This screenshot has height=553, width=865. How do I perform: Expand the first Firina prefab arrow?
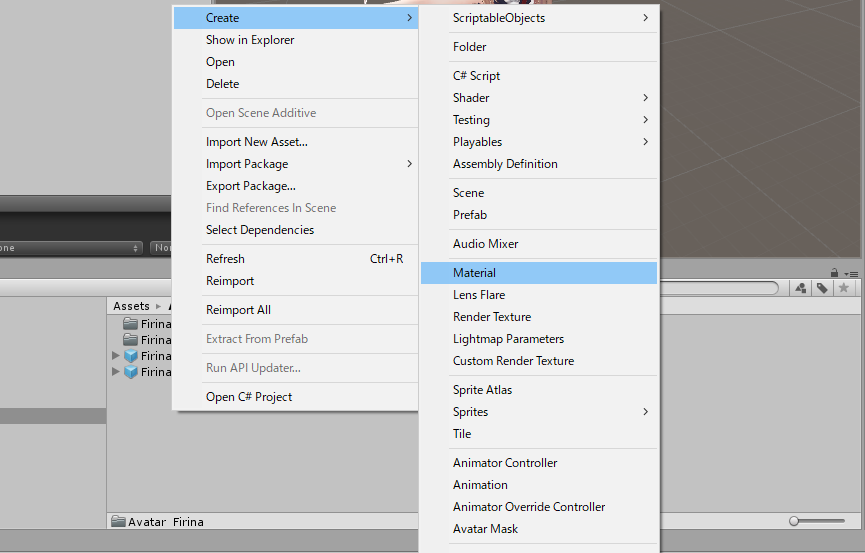116,356
